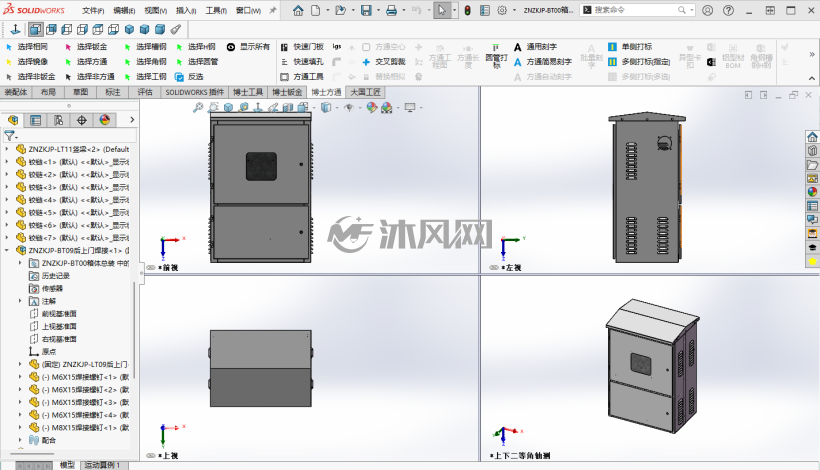Expand the M6X15焊接螺钉<1> node
The image size is (820, 470).
pyautogui.click(x=20, y=377)
